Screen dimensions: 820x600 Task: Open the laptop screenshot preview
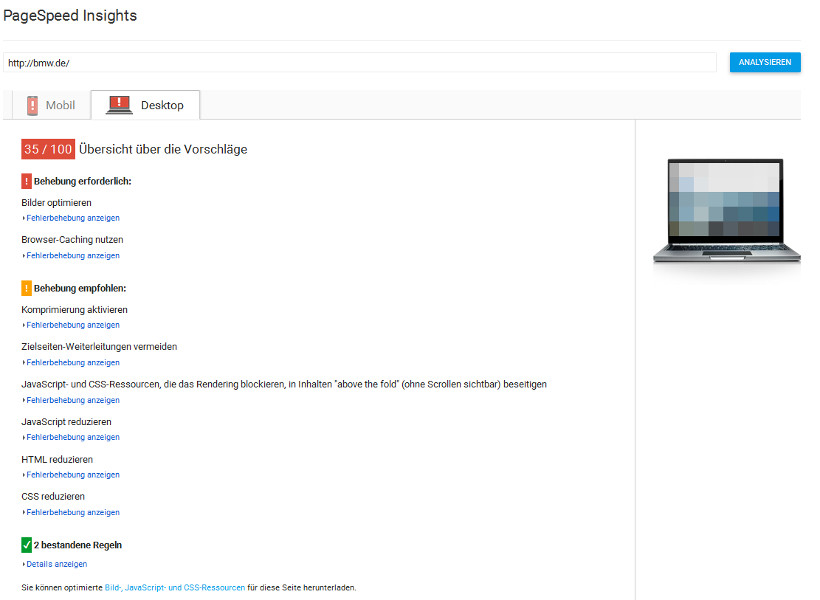726,210
